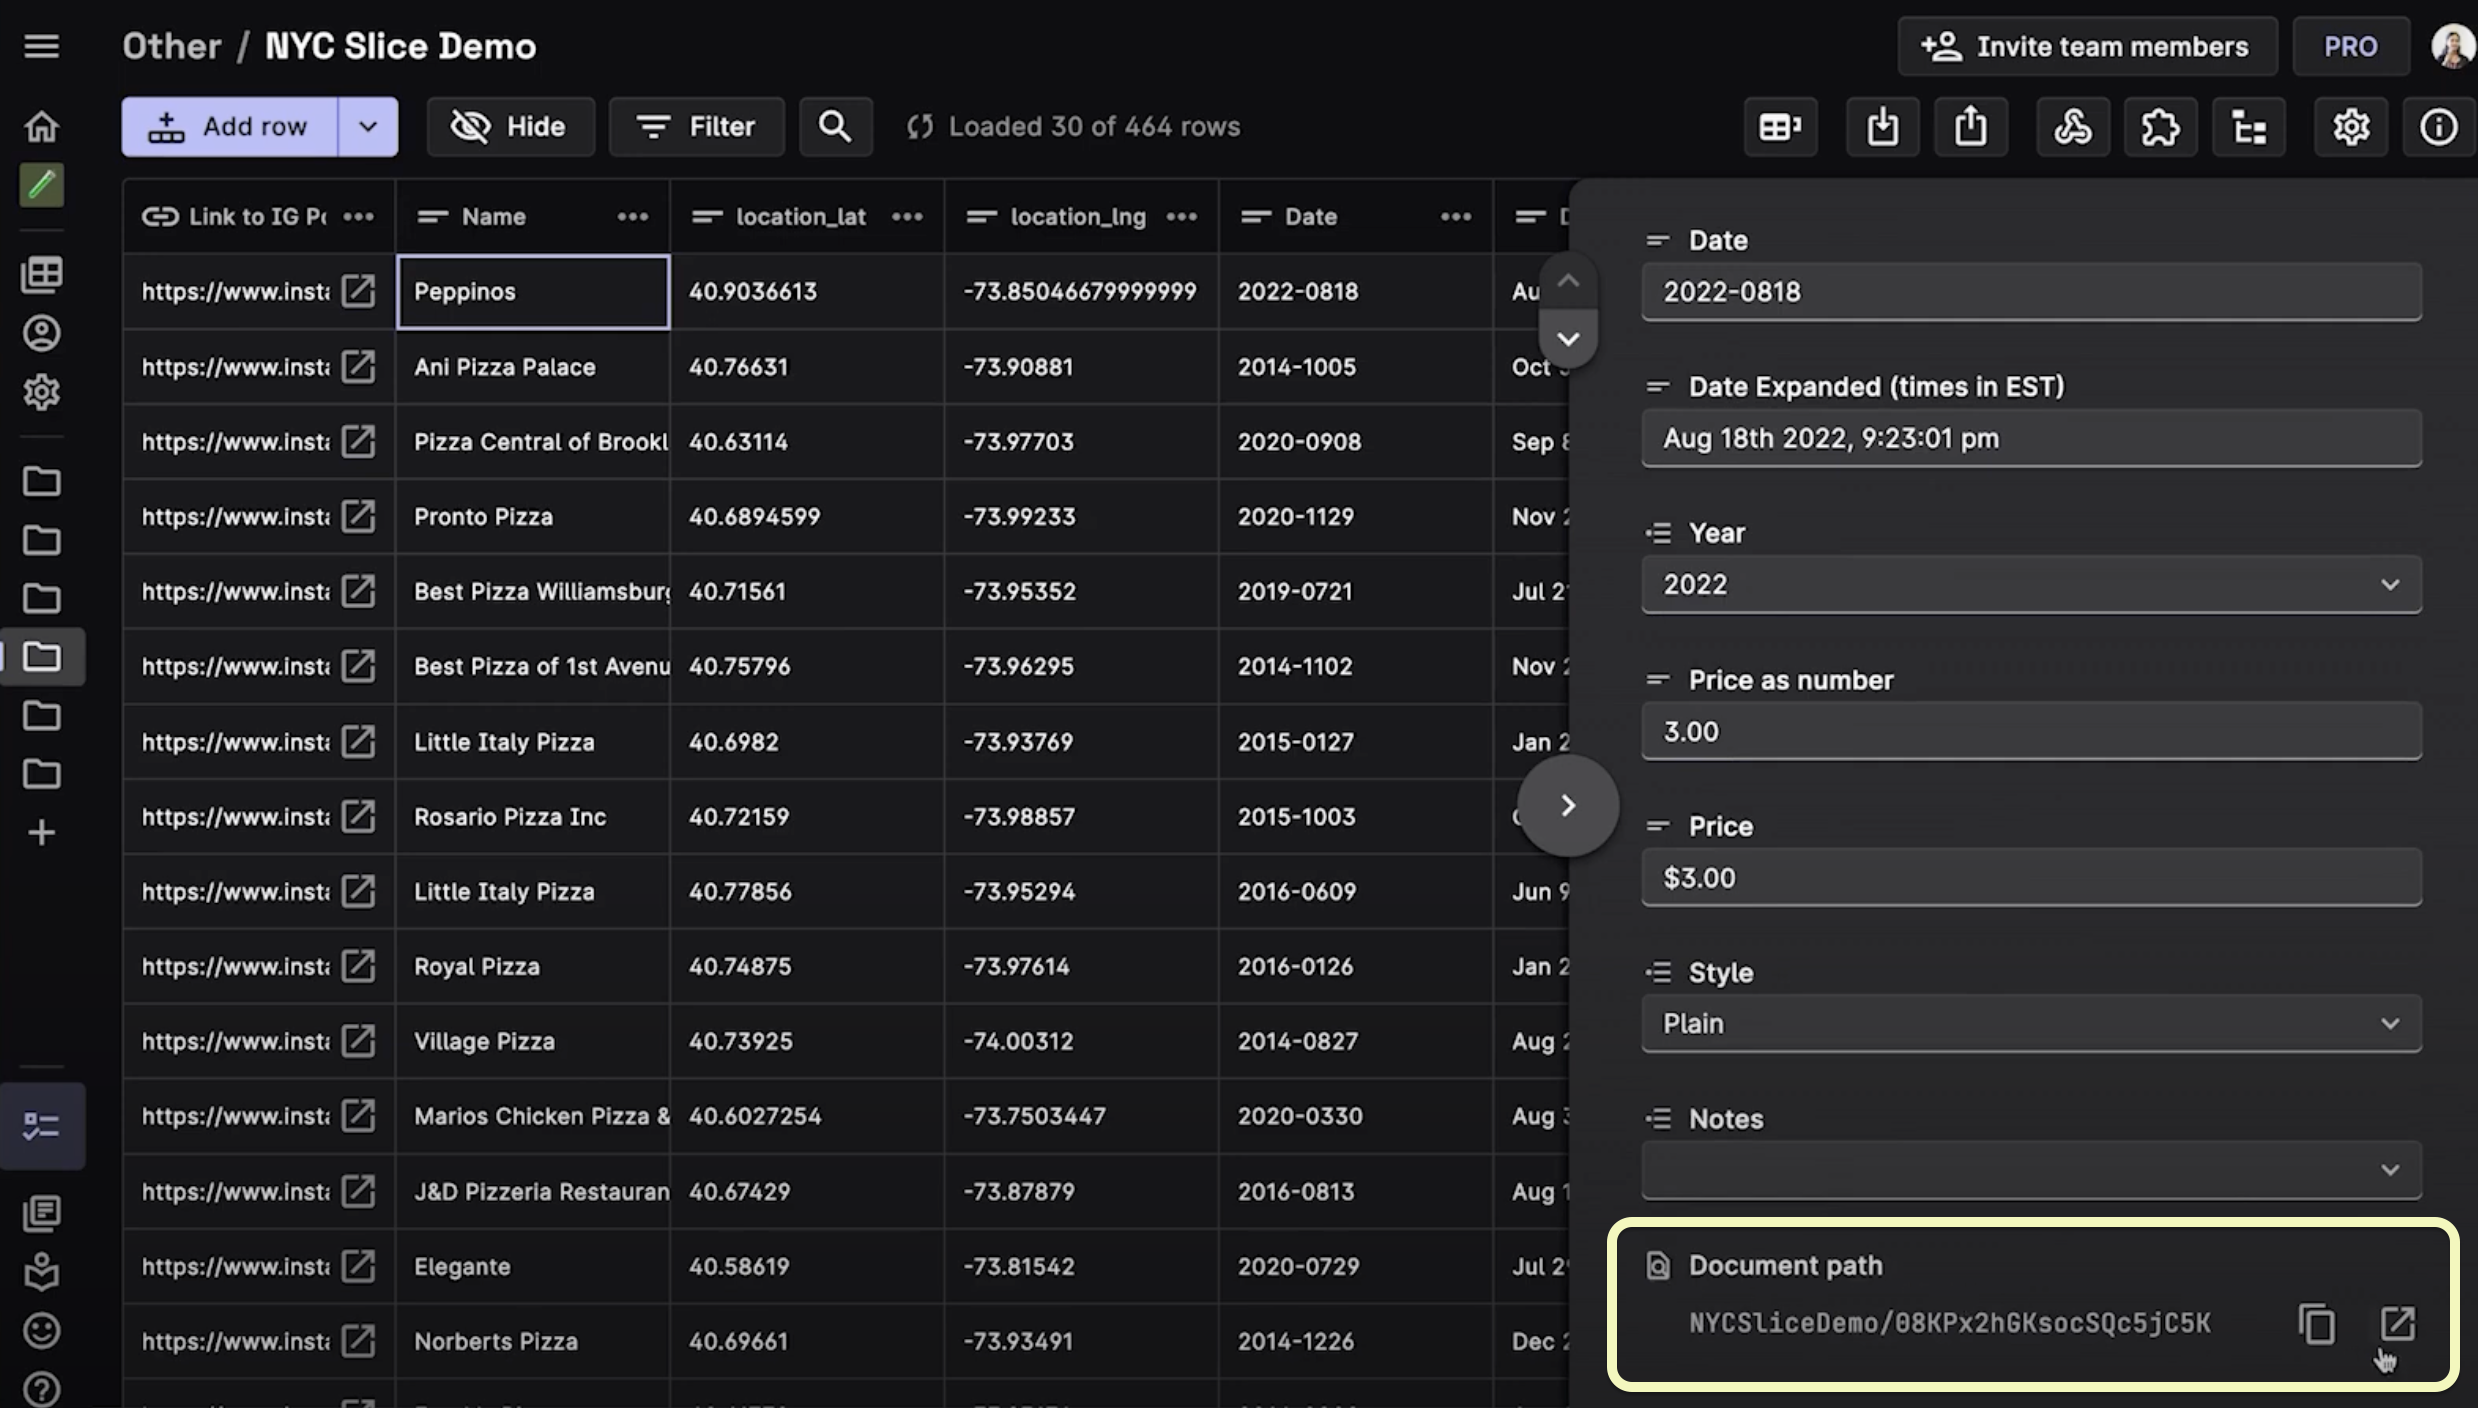Expand the Year dropdown
Viewport: 2478px width, 1408px height.
click(x=2389, y=585)
